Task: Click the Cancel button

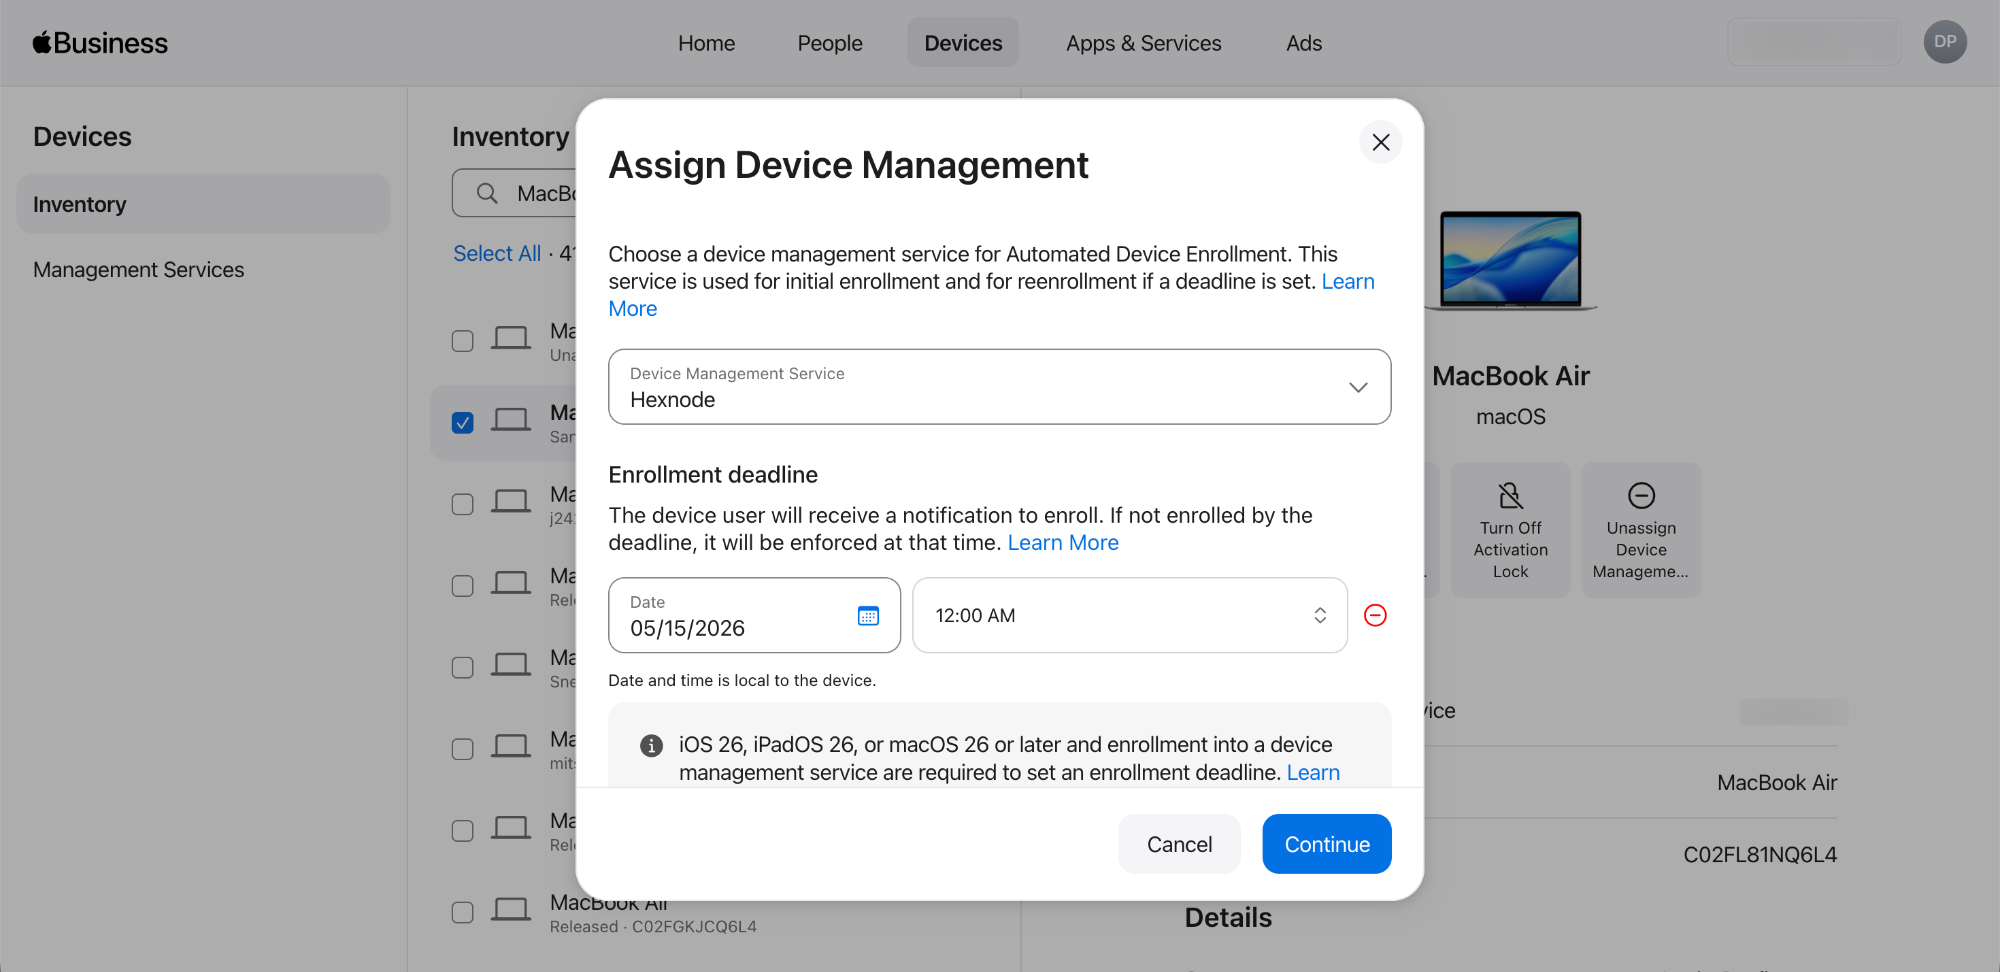Action: click(x=1179, y=844)
